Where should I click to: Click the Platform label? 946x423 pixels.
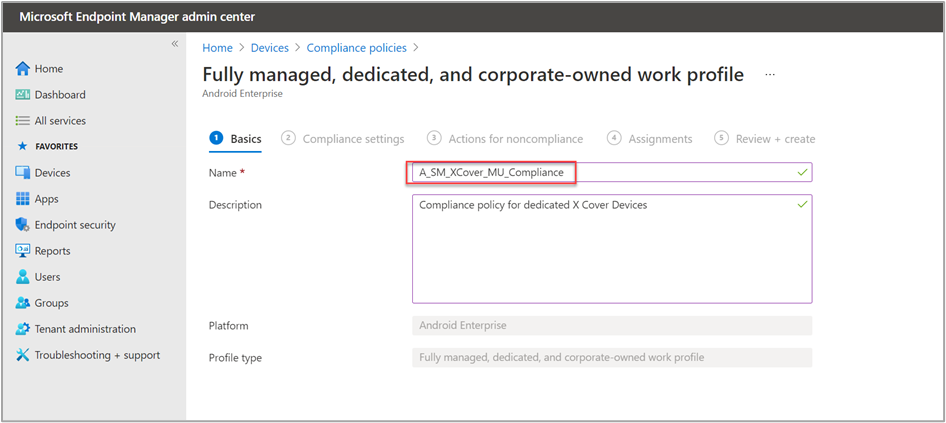pos(229,326)
